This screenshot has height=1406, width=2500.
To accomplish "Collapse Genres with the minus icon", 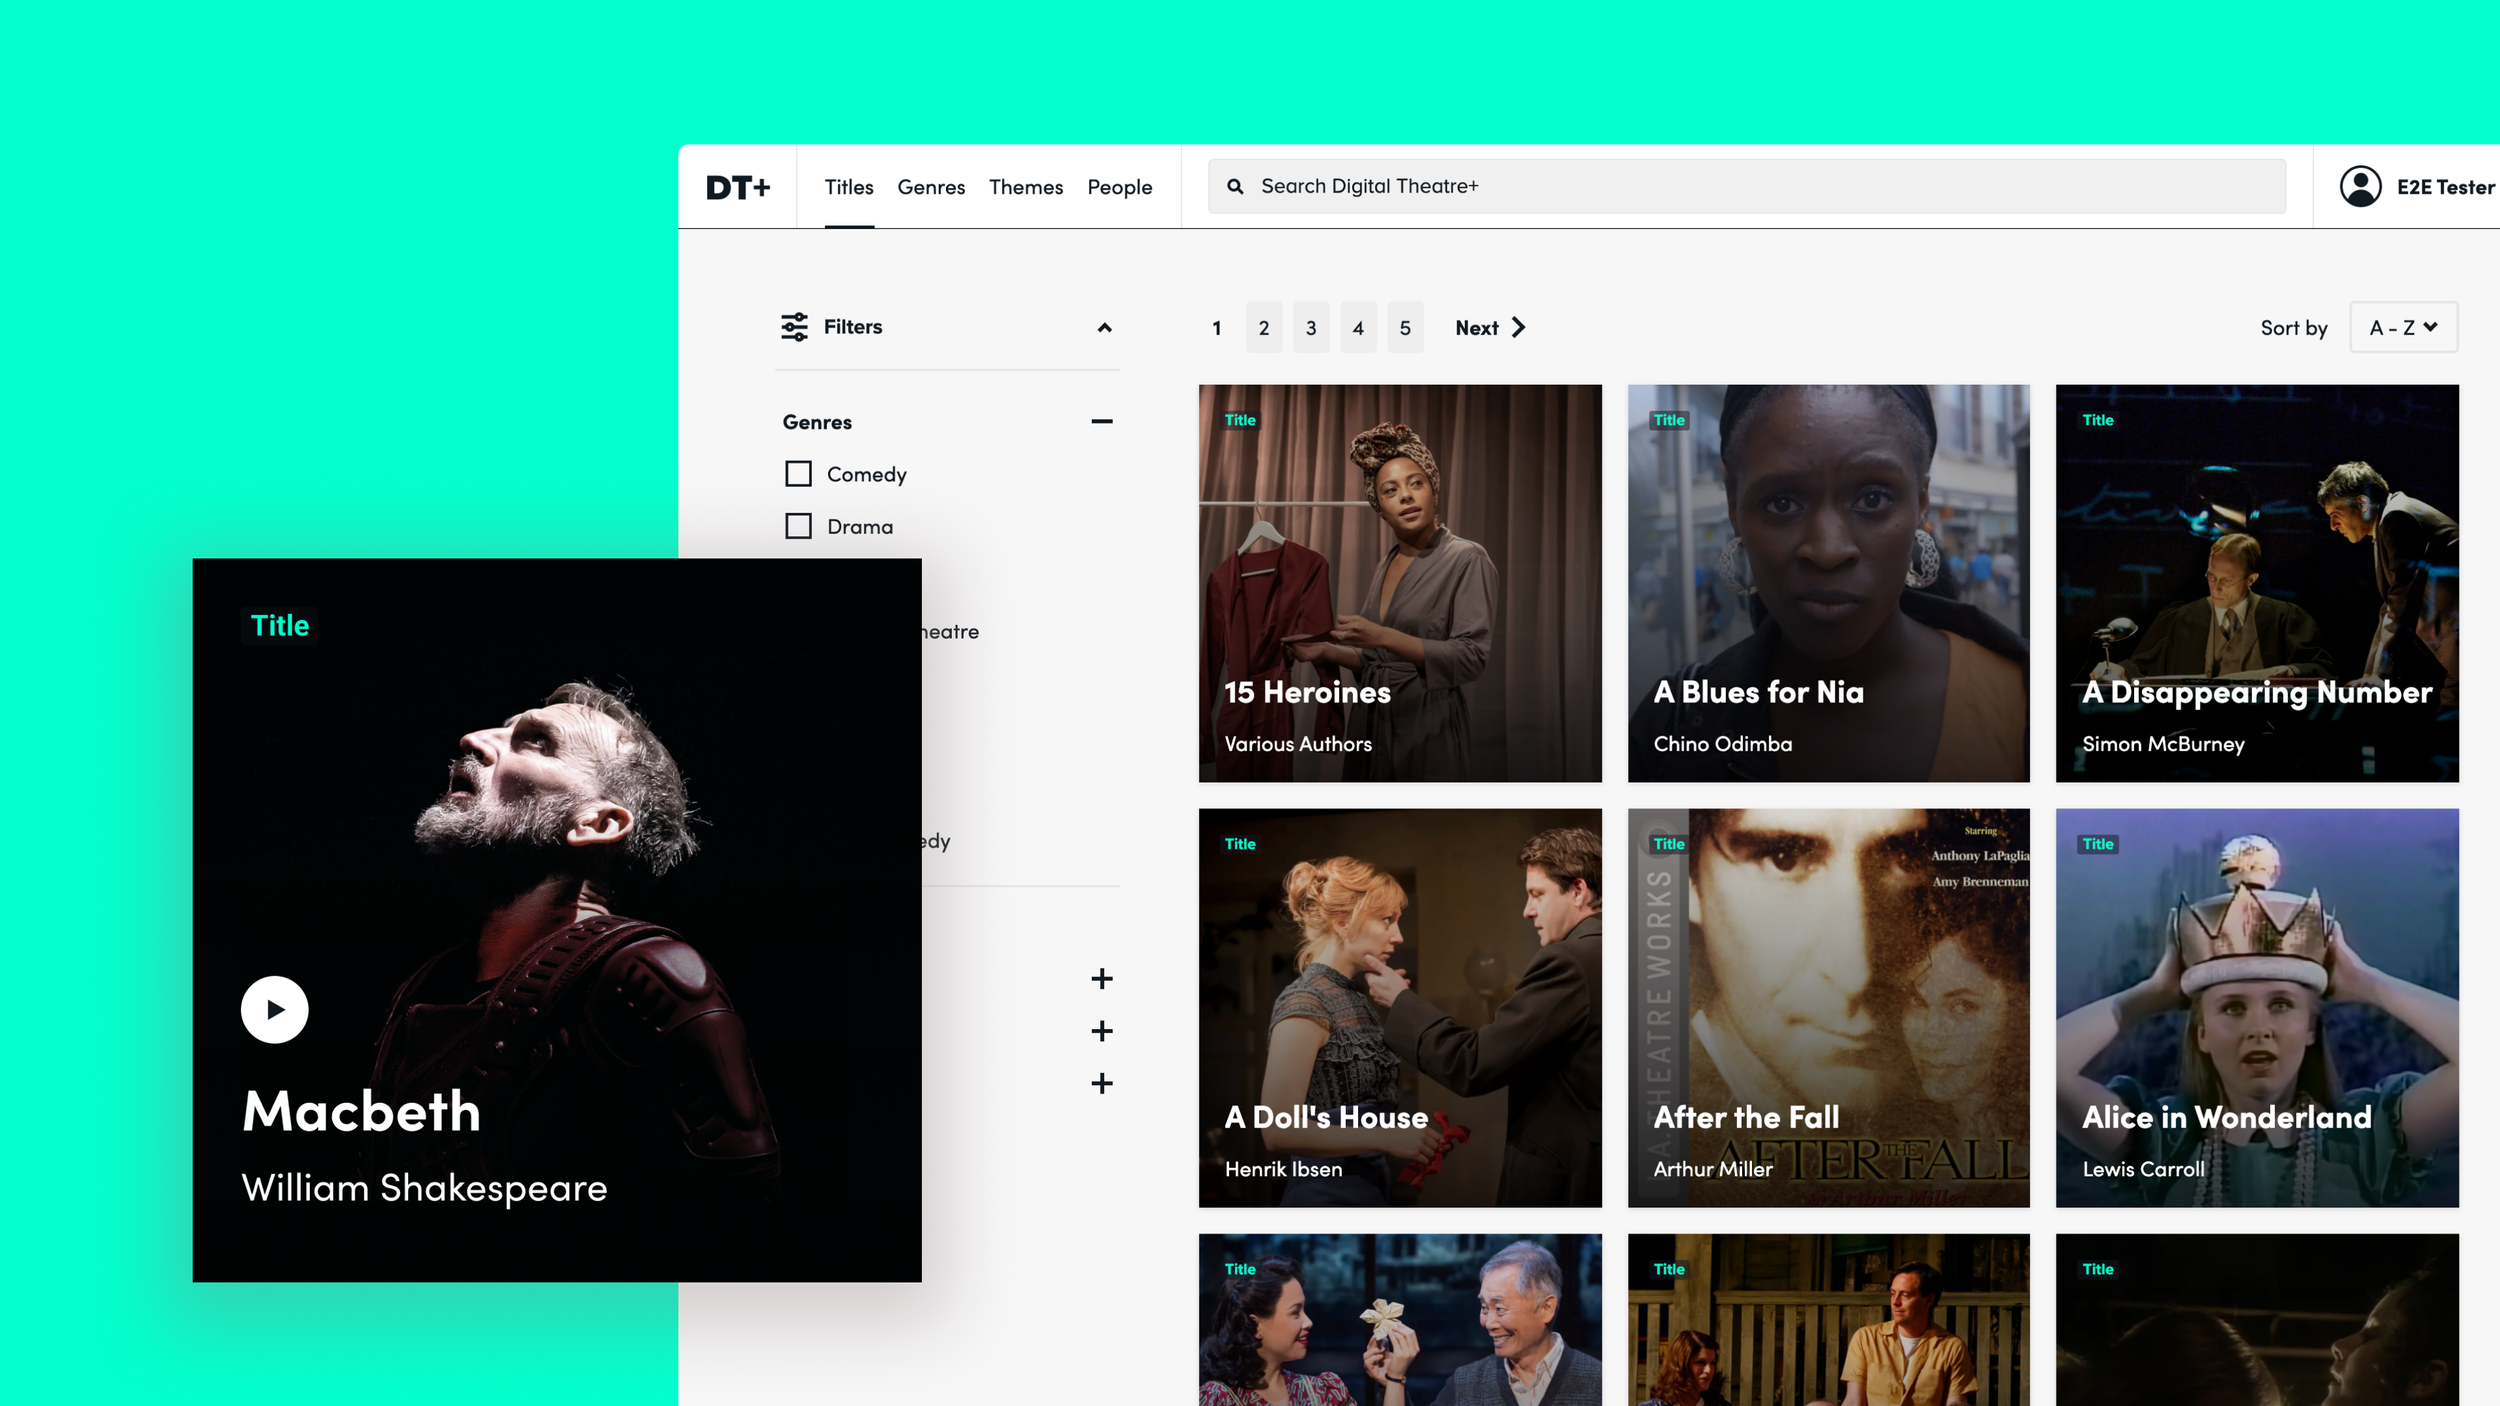I will (1101, 421).
